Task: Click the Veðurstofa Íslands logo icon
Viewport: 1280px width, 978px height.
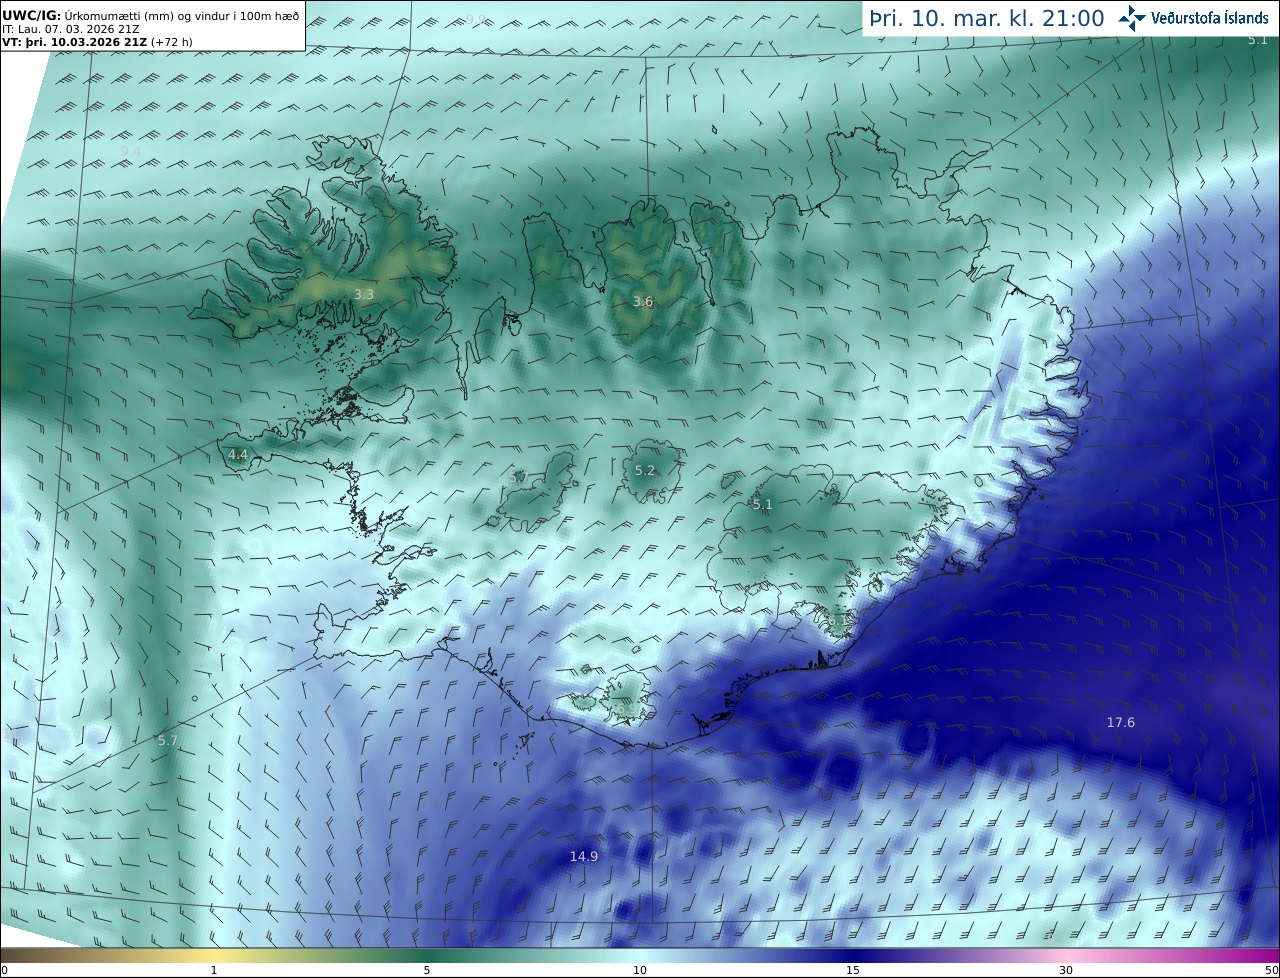Action: tap(1132, 18)
